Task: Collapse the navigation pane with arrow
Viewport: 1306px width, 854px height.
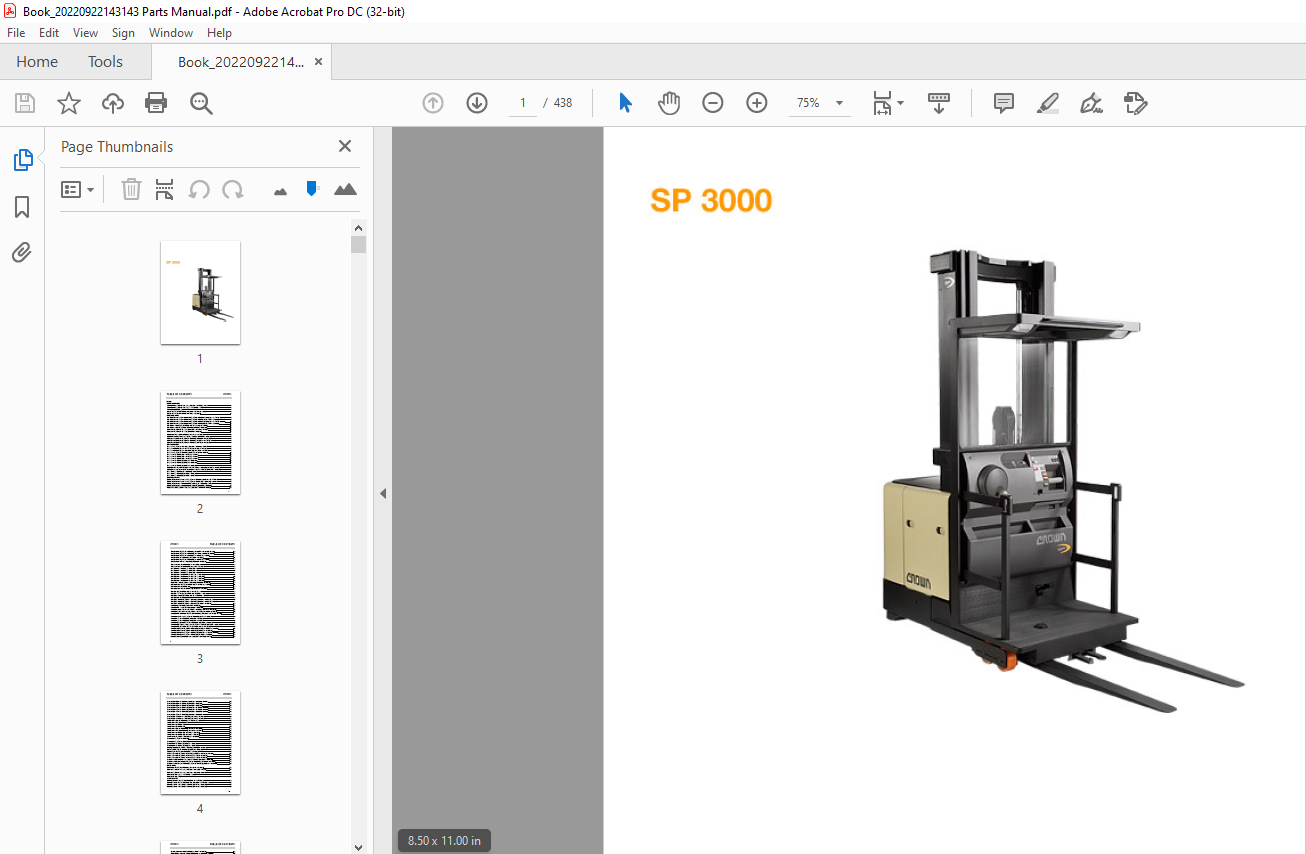Action: point(382,493)
